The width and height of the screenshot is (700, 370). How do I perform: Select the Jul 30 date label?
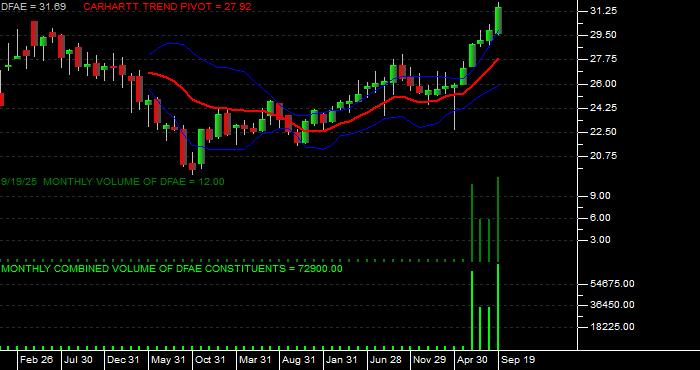(x=79, y=360)
